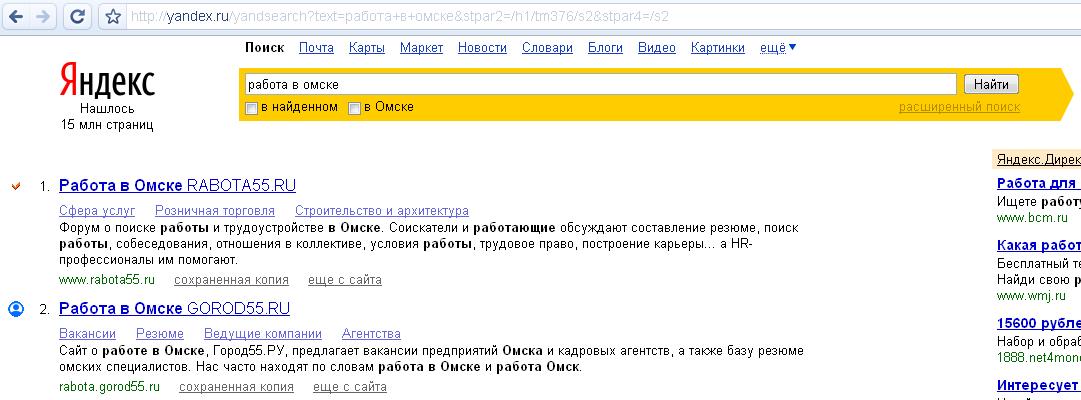Click the Нашлось label under the logo

pos(107,109)
